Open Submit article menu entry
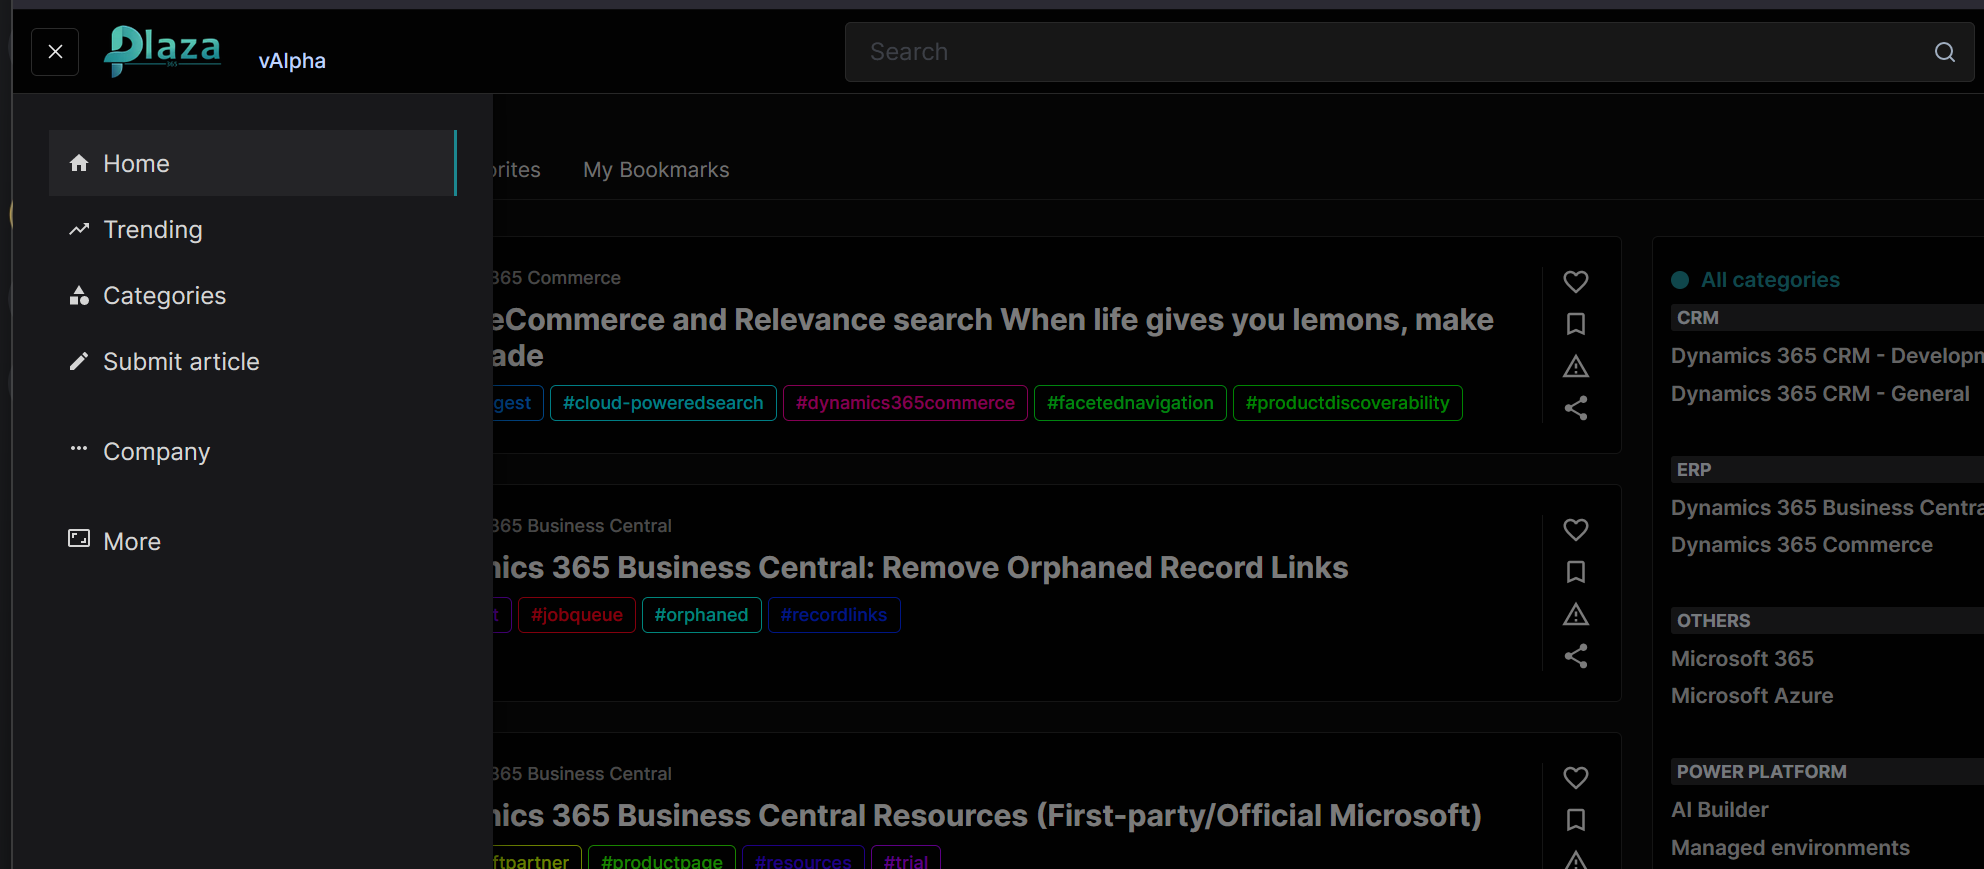Image resolution: width=1984 pixels, height=869 pixels. point(252,361)
